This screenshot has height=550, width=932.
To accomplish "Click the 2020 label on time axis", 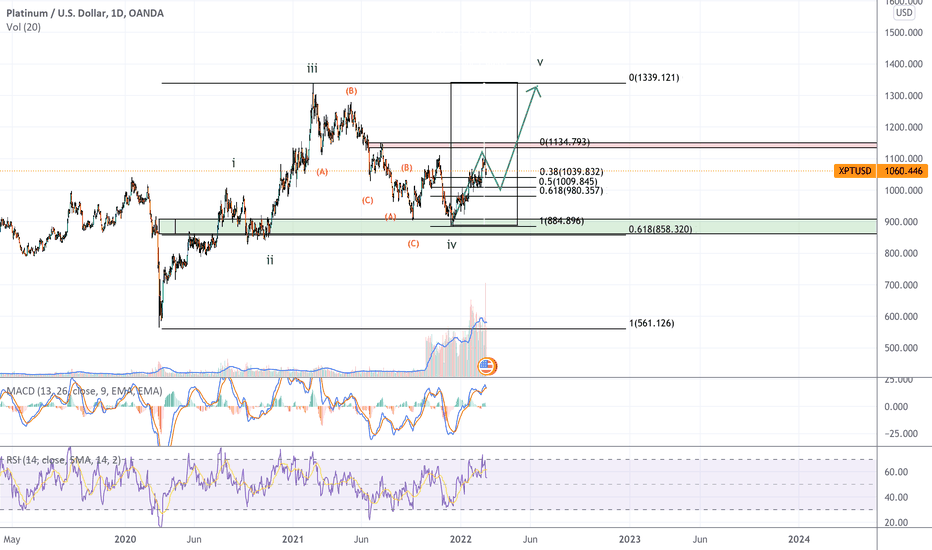I will (125, 539).
